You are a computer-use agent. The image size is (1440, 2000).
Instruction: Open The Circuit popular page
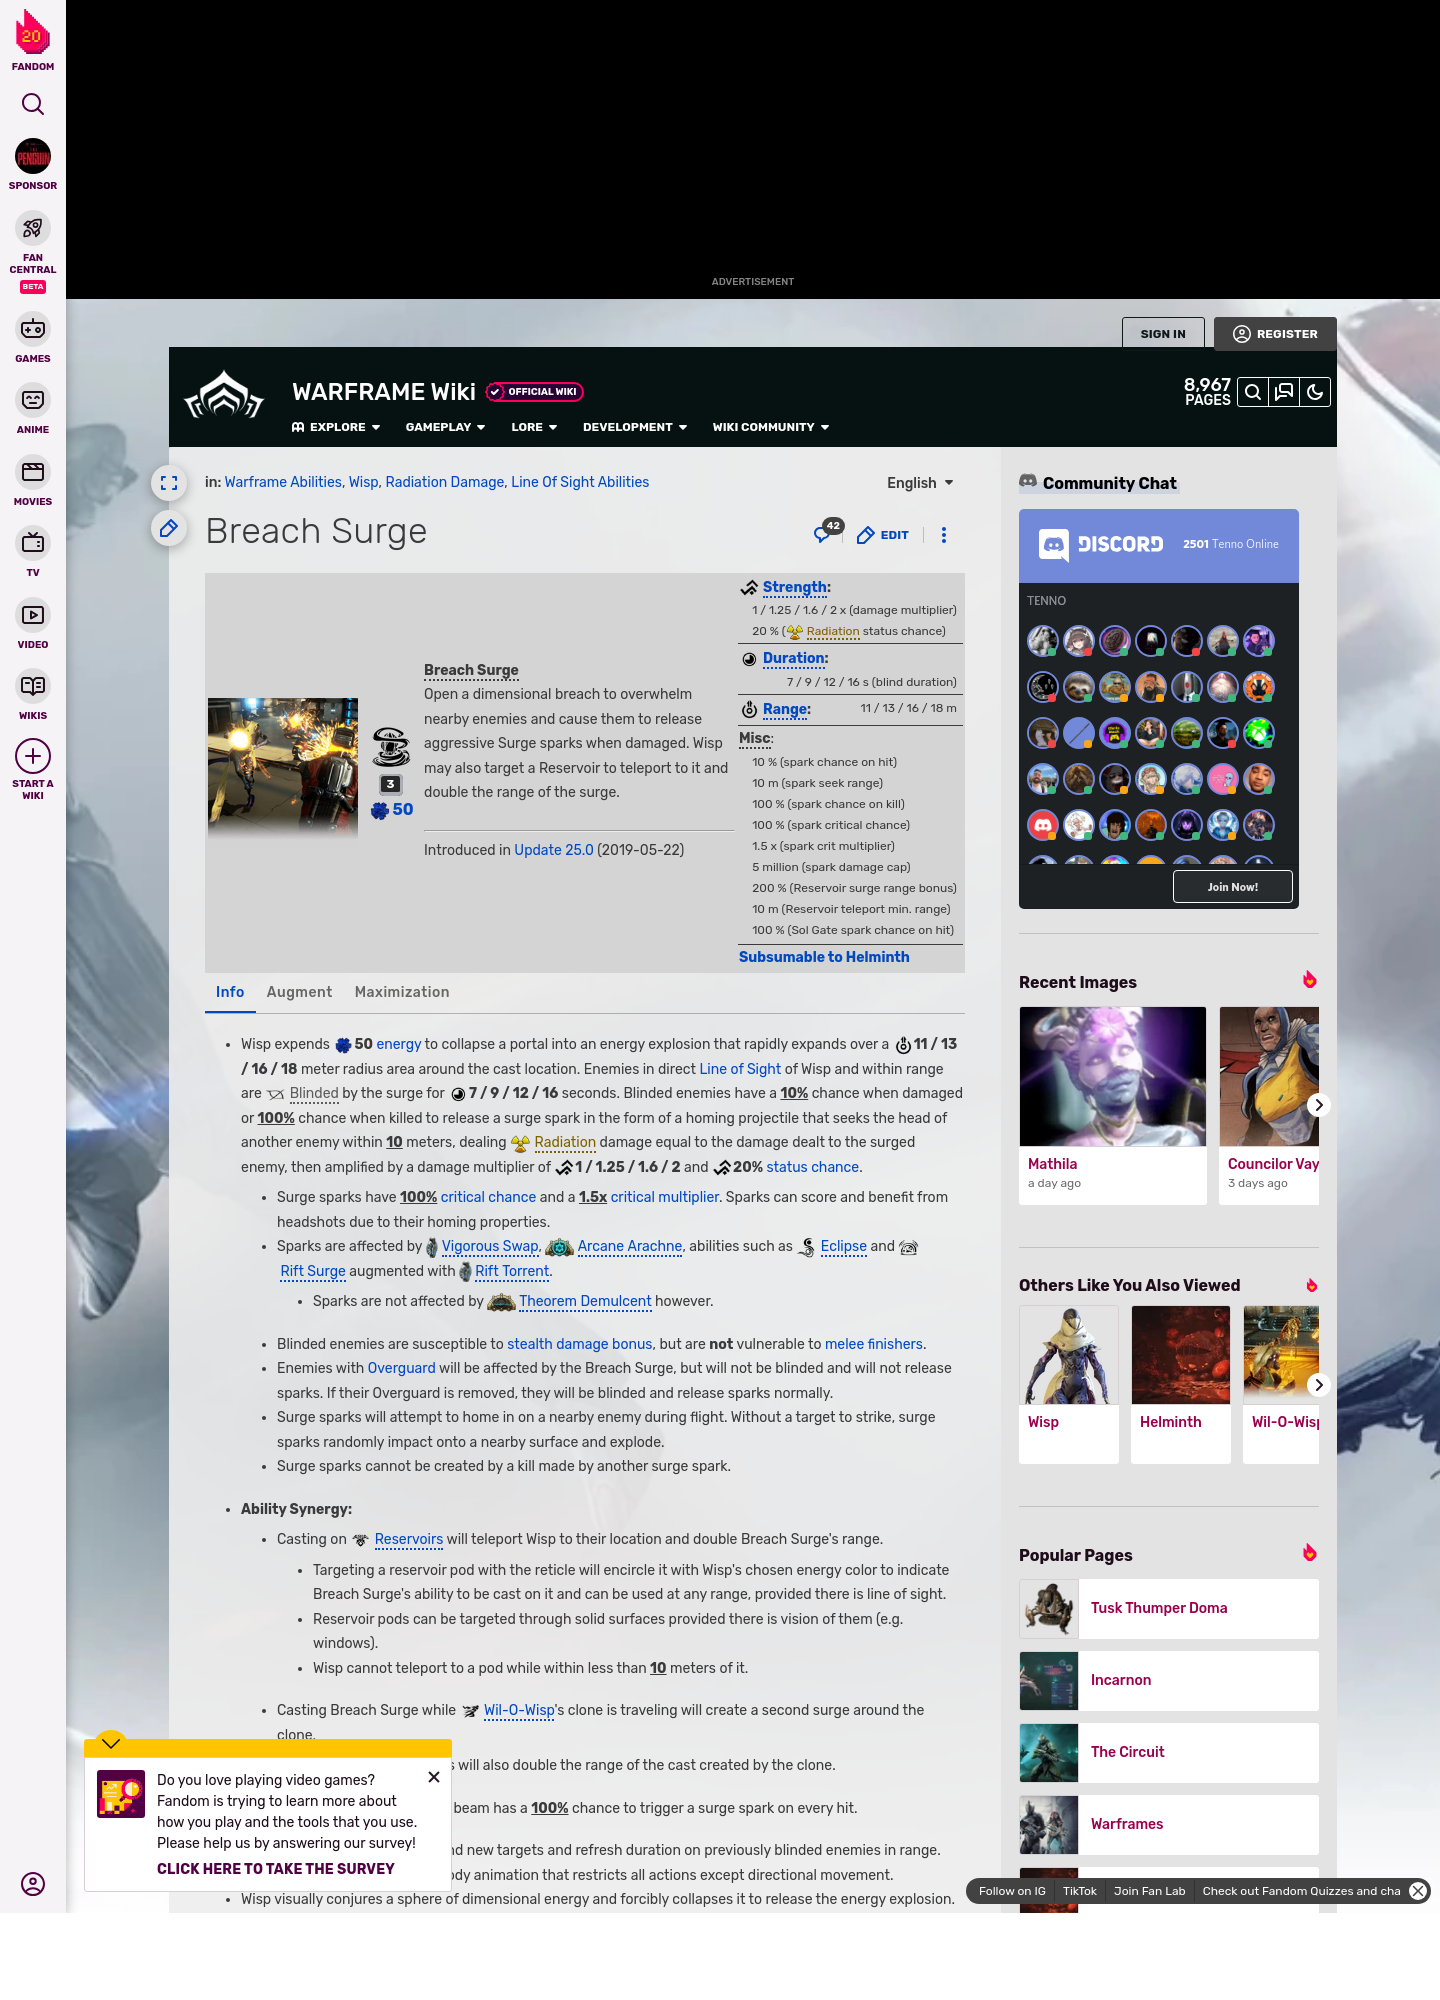coord(1169,1752)
